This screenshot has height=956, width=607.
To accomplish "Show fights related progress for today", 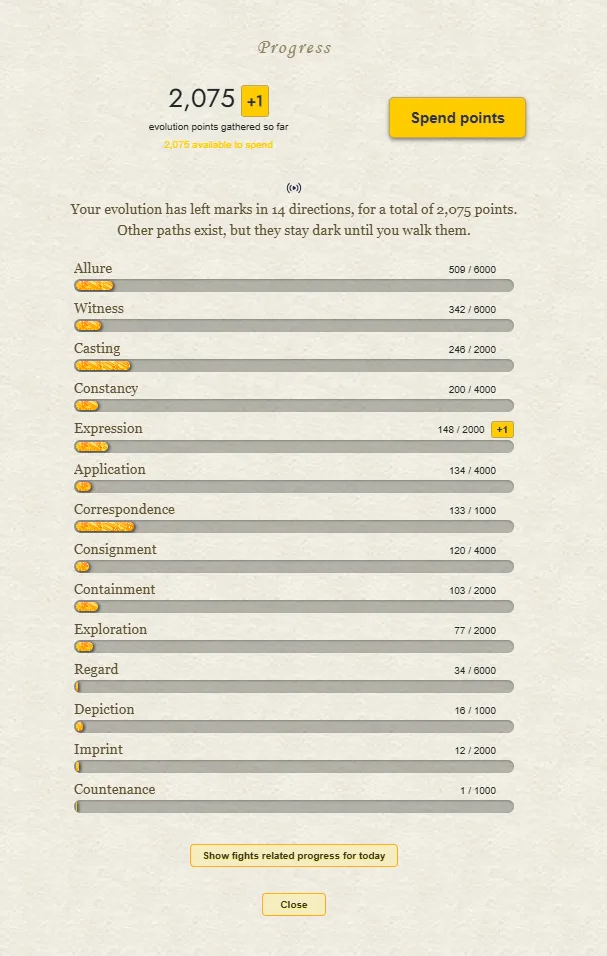I will (294, 855).
